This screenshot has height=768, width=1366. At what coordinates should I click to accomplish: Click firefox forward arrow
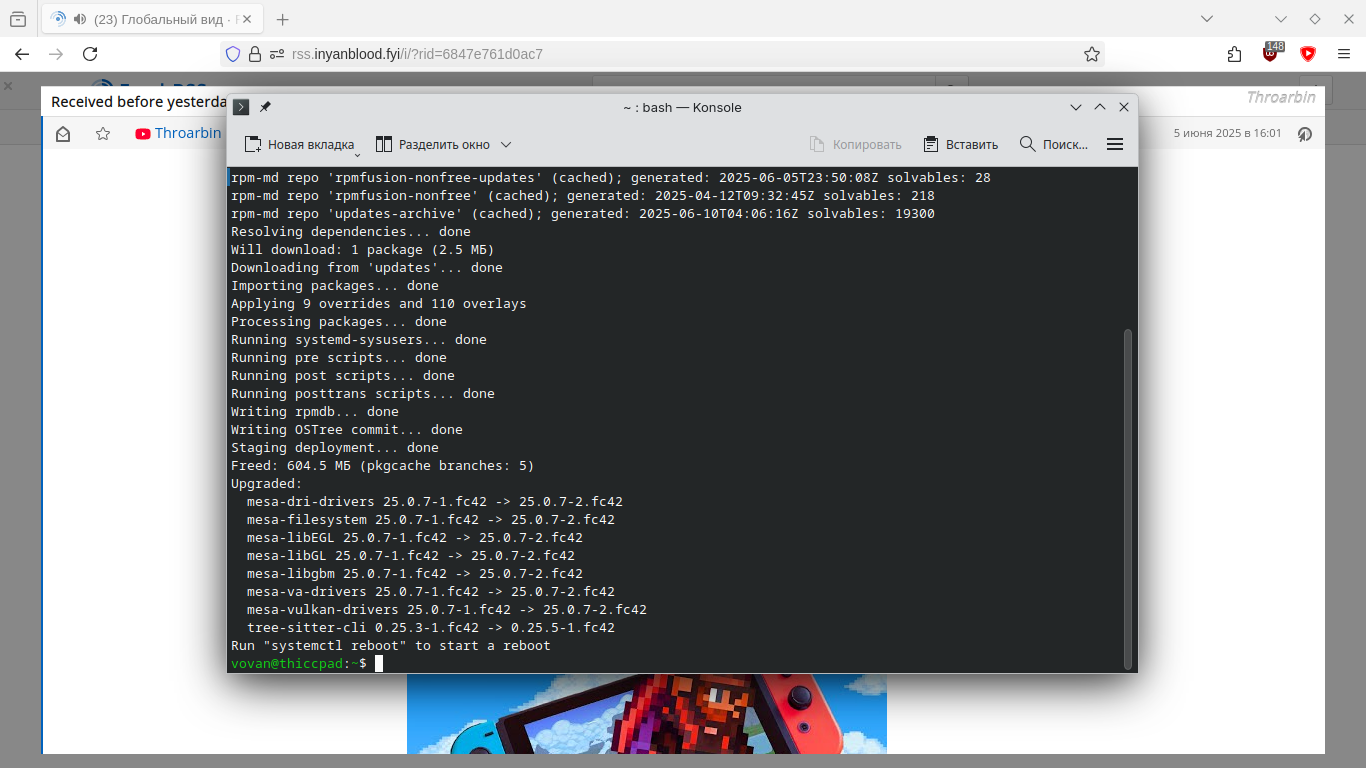tap(56, 54)
